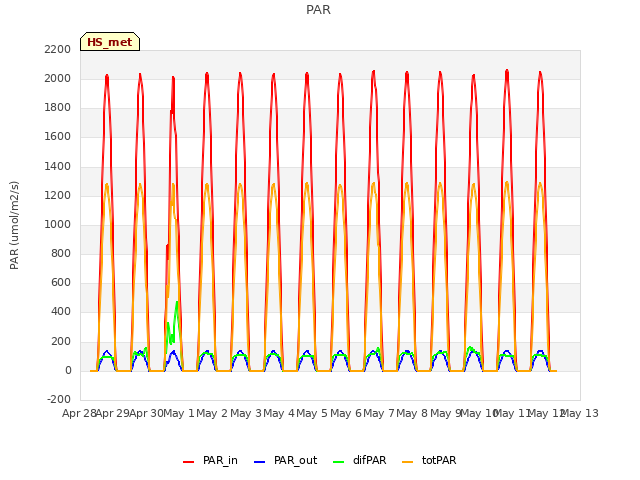Click the 1600 y-axis tick label
Image resolution: width=640 pixels, height=480 pixels.
(x=58, y=136)
